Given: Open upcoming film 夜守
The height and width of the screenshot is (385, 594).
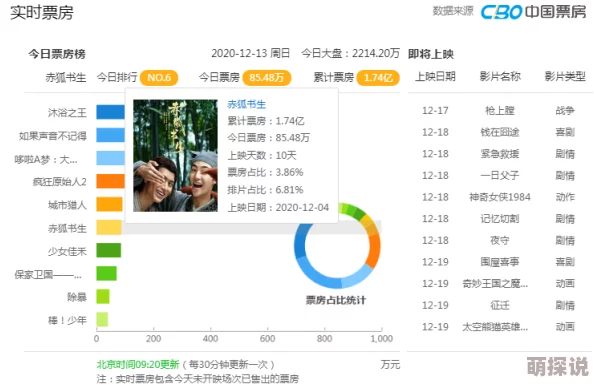Looking at the screenshot, I should coord(500,240).
